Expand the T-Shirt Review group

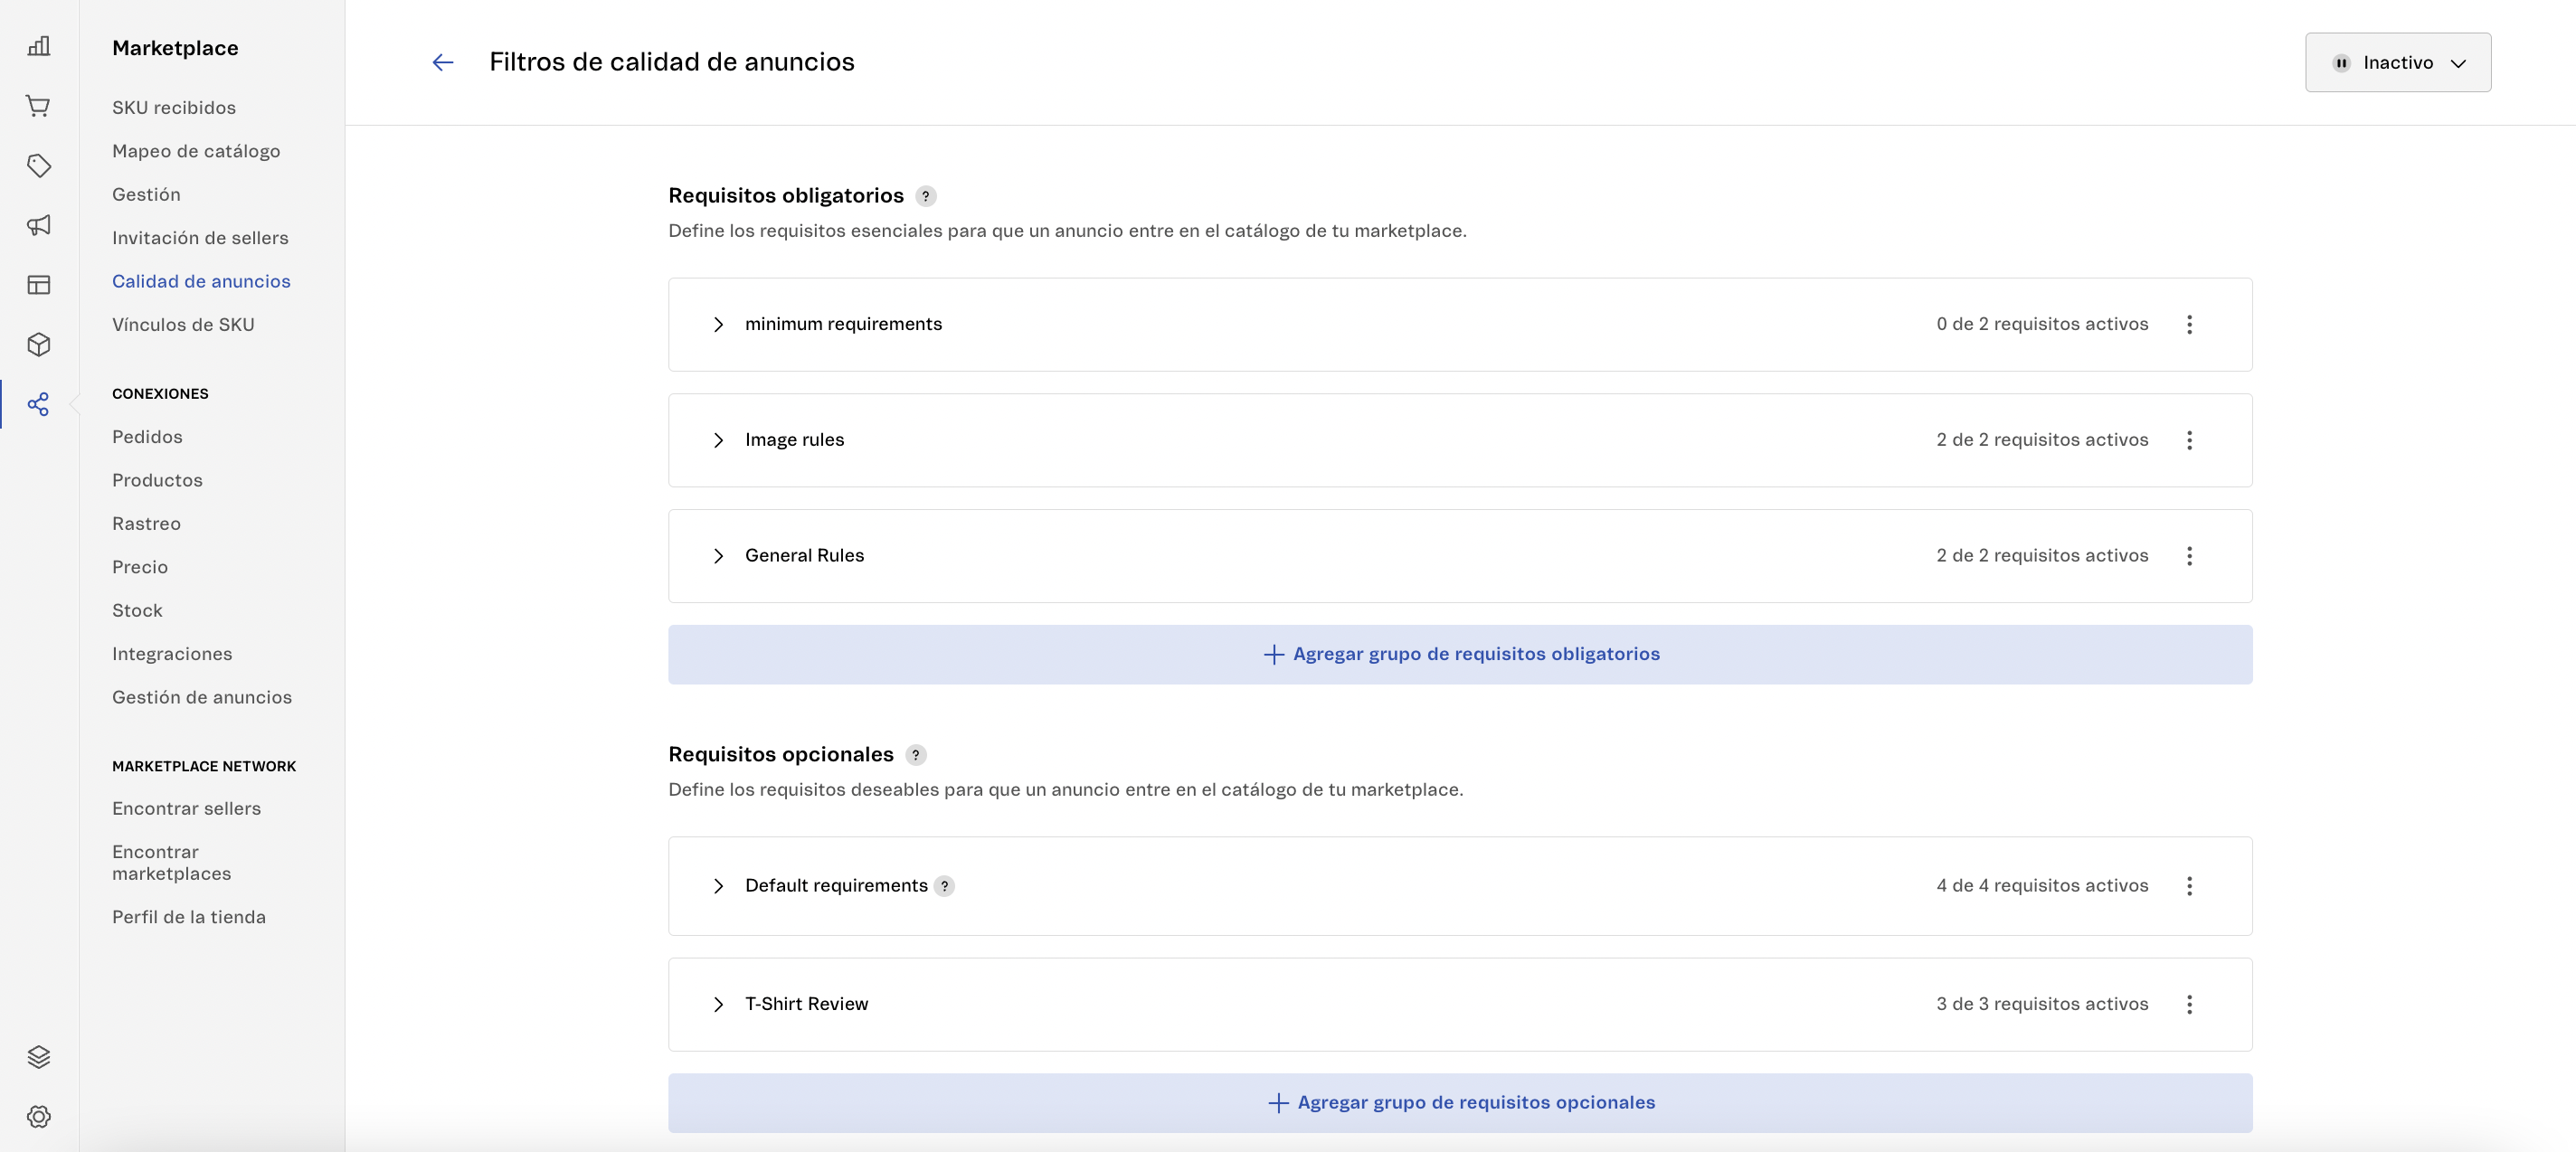pos(718,1005)
